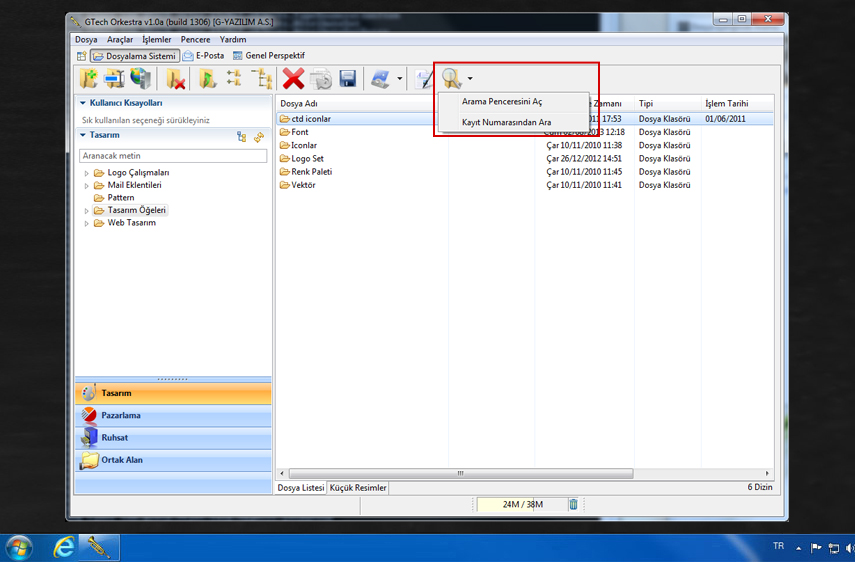Image resolution: width=855 pixels, height=562 pixels.
Task: Choose Kayıt Numarasından Ara menu entry
Action: (514, 122)
